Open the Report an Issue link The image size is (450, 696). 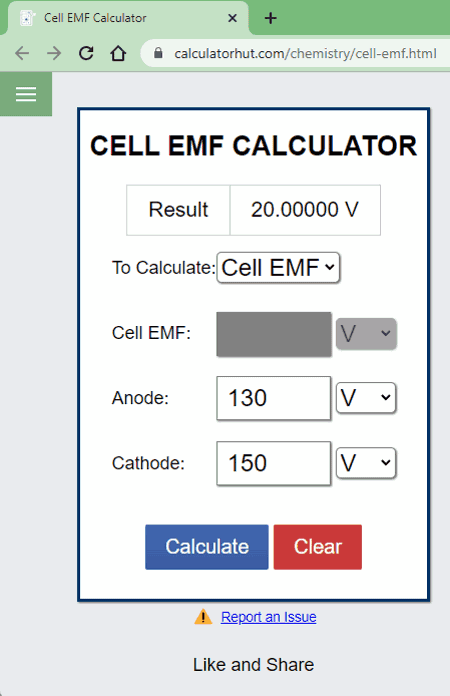coord(268,617)
